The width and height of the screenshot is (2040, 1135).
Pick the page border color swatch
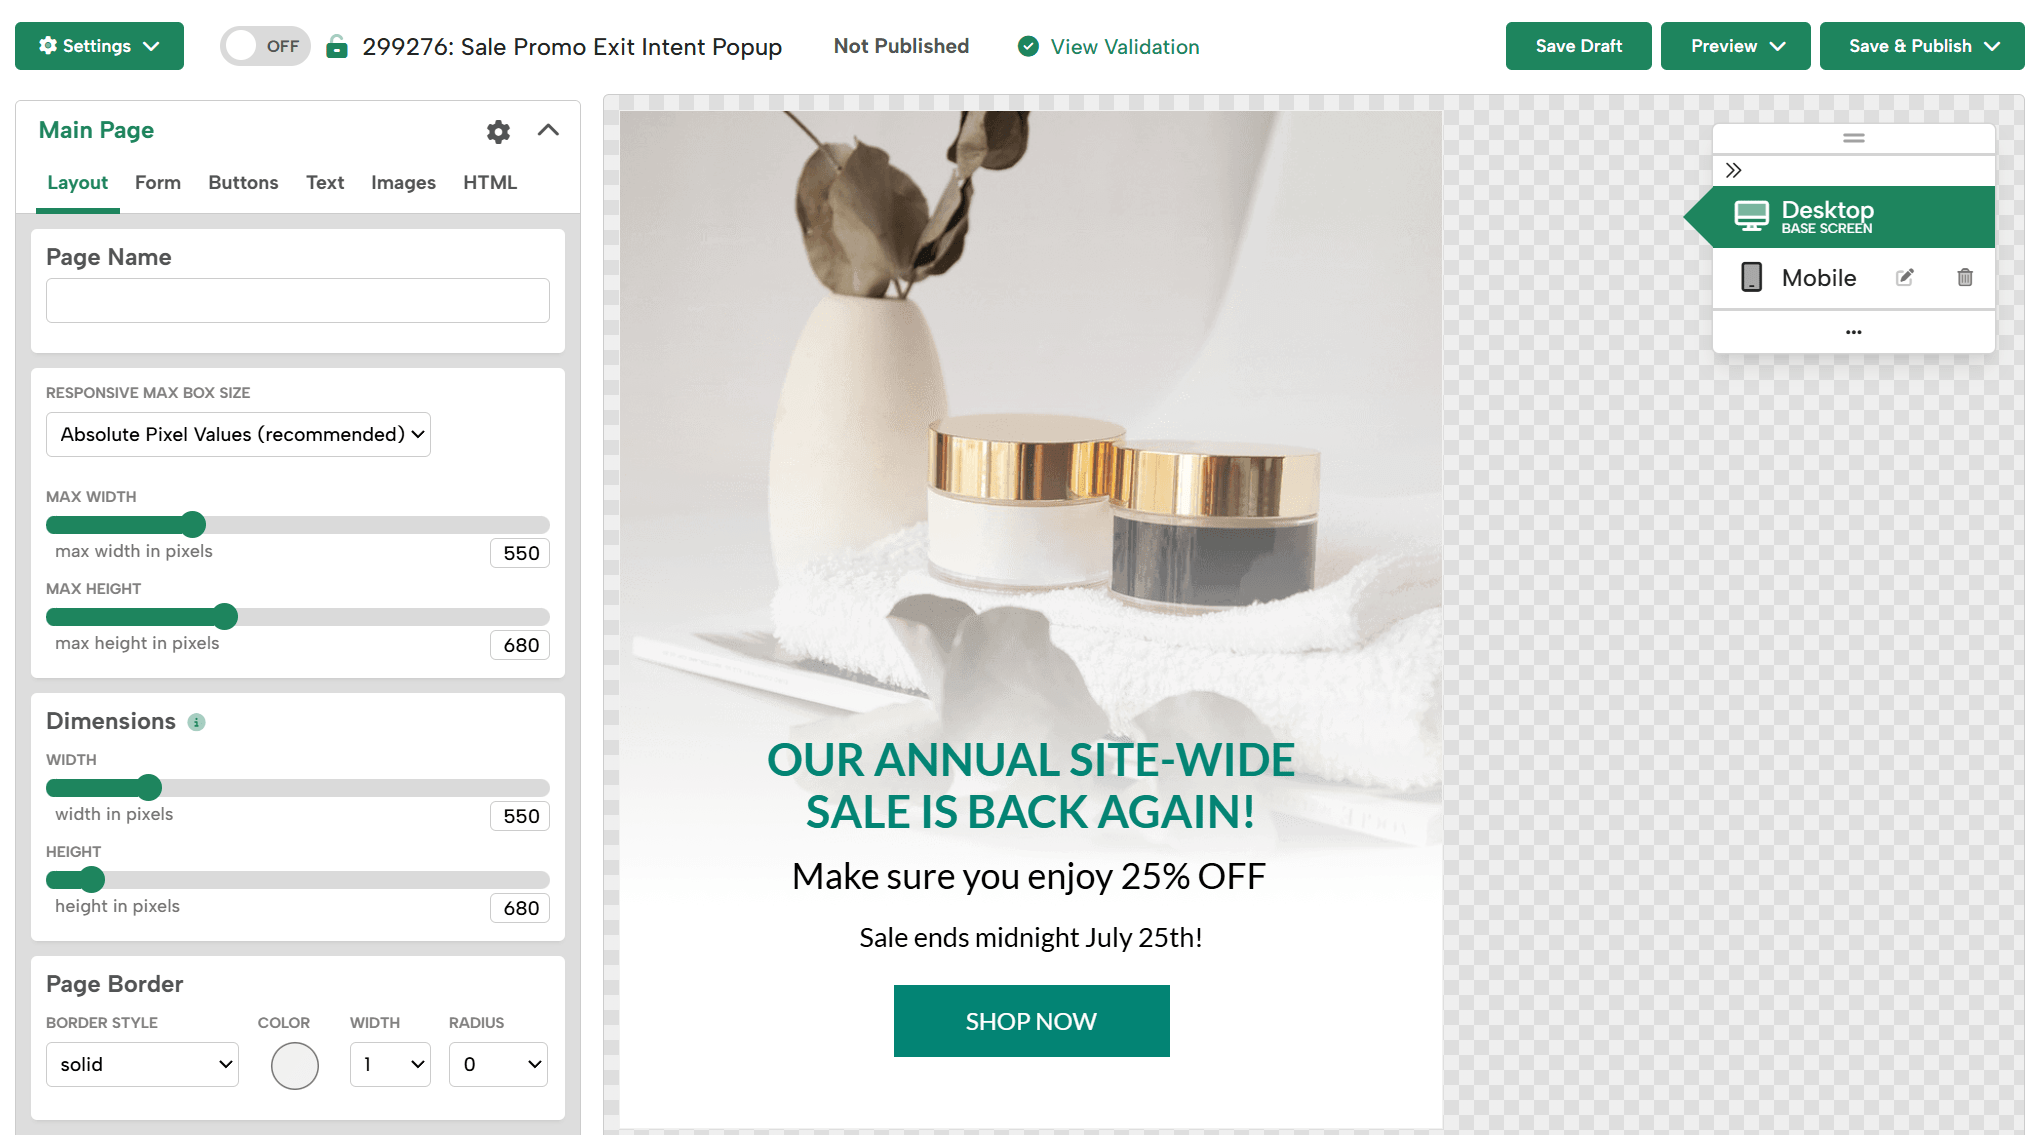click(x=295, y=1066)
